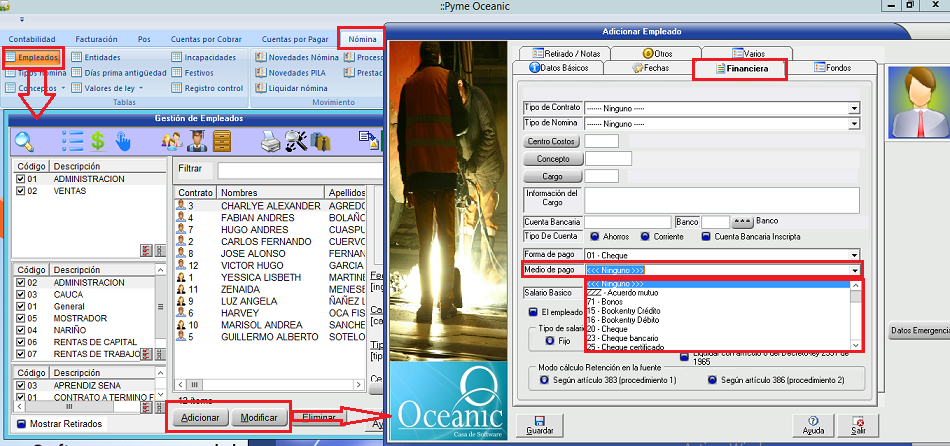
Task: Click the Datos Emergencia button
Action: (x=919, y=331)
